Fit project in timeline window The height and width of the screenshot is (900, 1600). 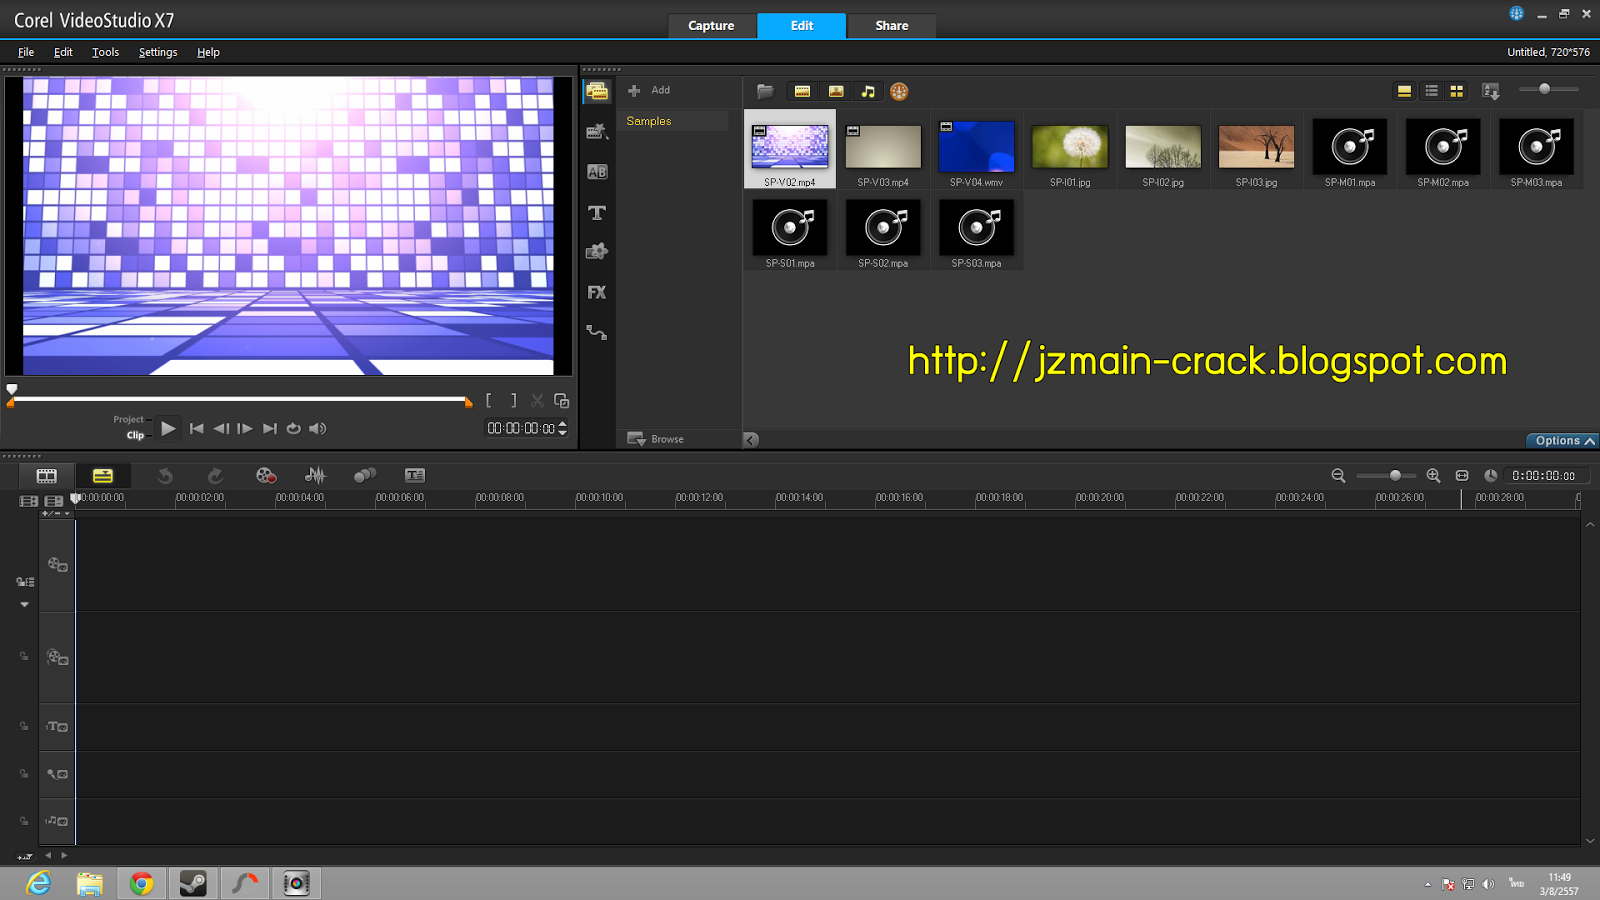(x=1462, y=475)
